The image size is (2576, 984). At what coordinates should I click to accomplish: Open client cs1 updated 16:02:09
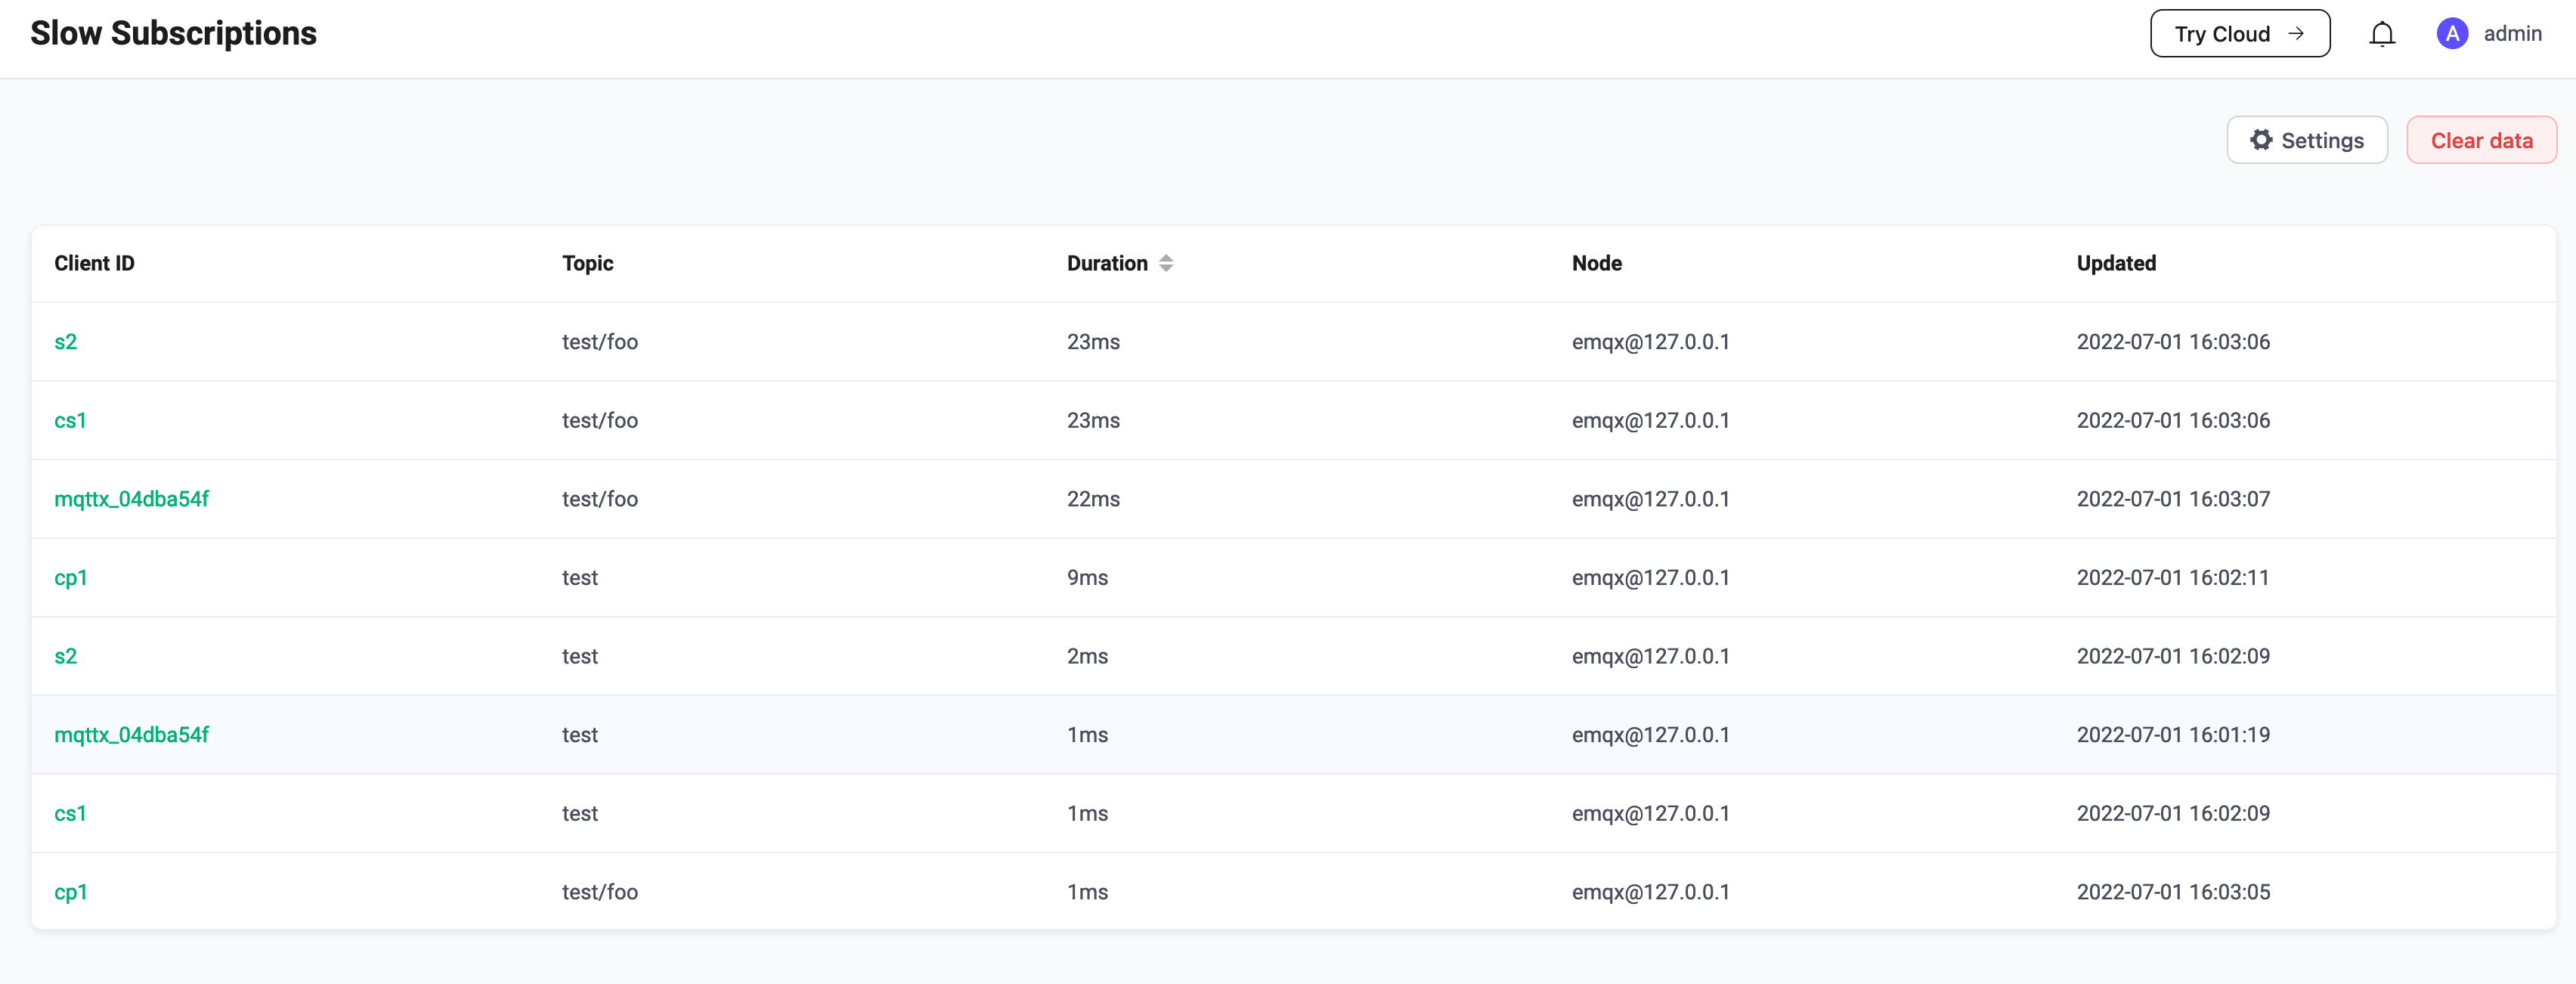[x=70, y=814]
